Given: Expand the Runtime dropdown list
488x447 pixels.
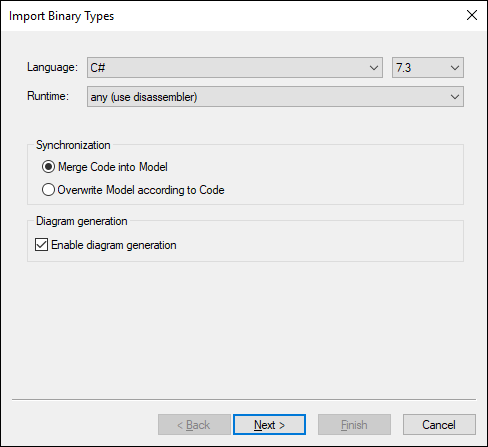Looking at the screenshot, I should (275, 97).
